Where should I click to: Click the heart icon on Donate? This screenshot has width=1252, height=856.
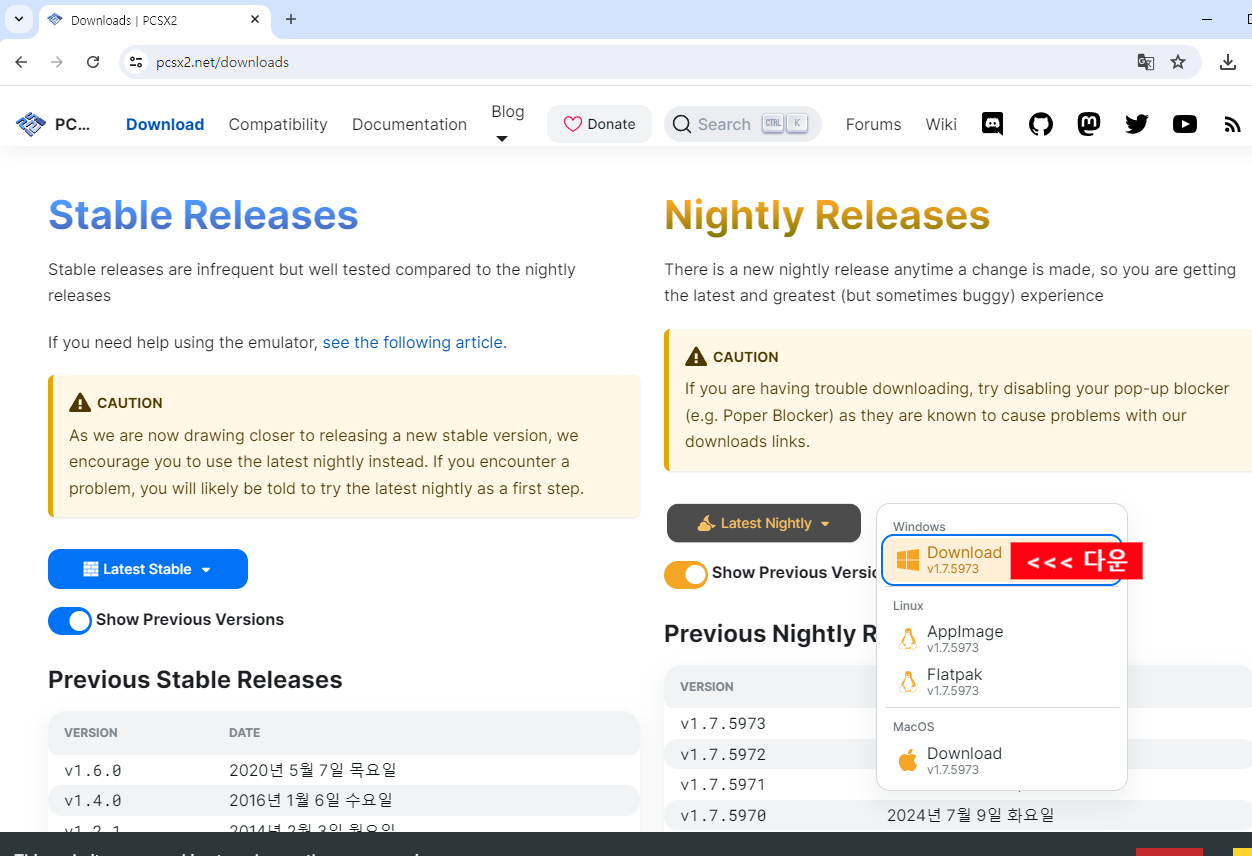click(573, 124)
